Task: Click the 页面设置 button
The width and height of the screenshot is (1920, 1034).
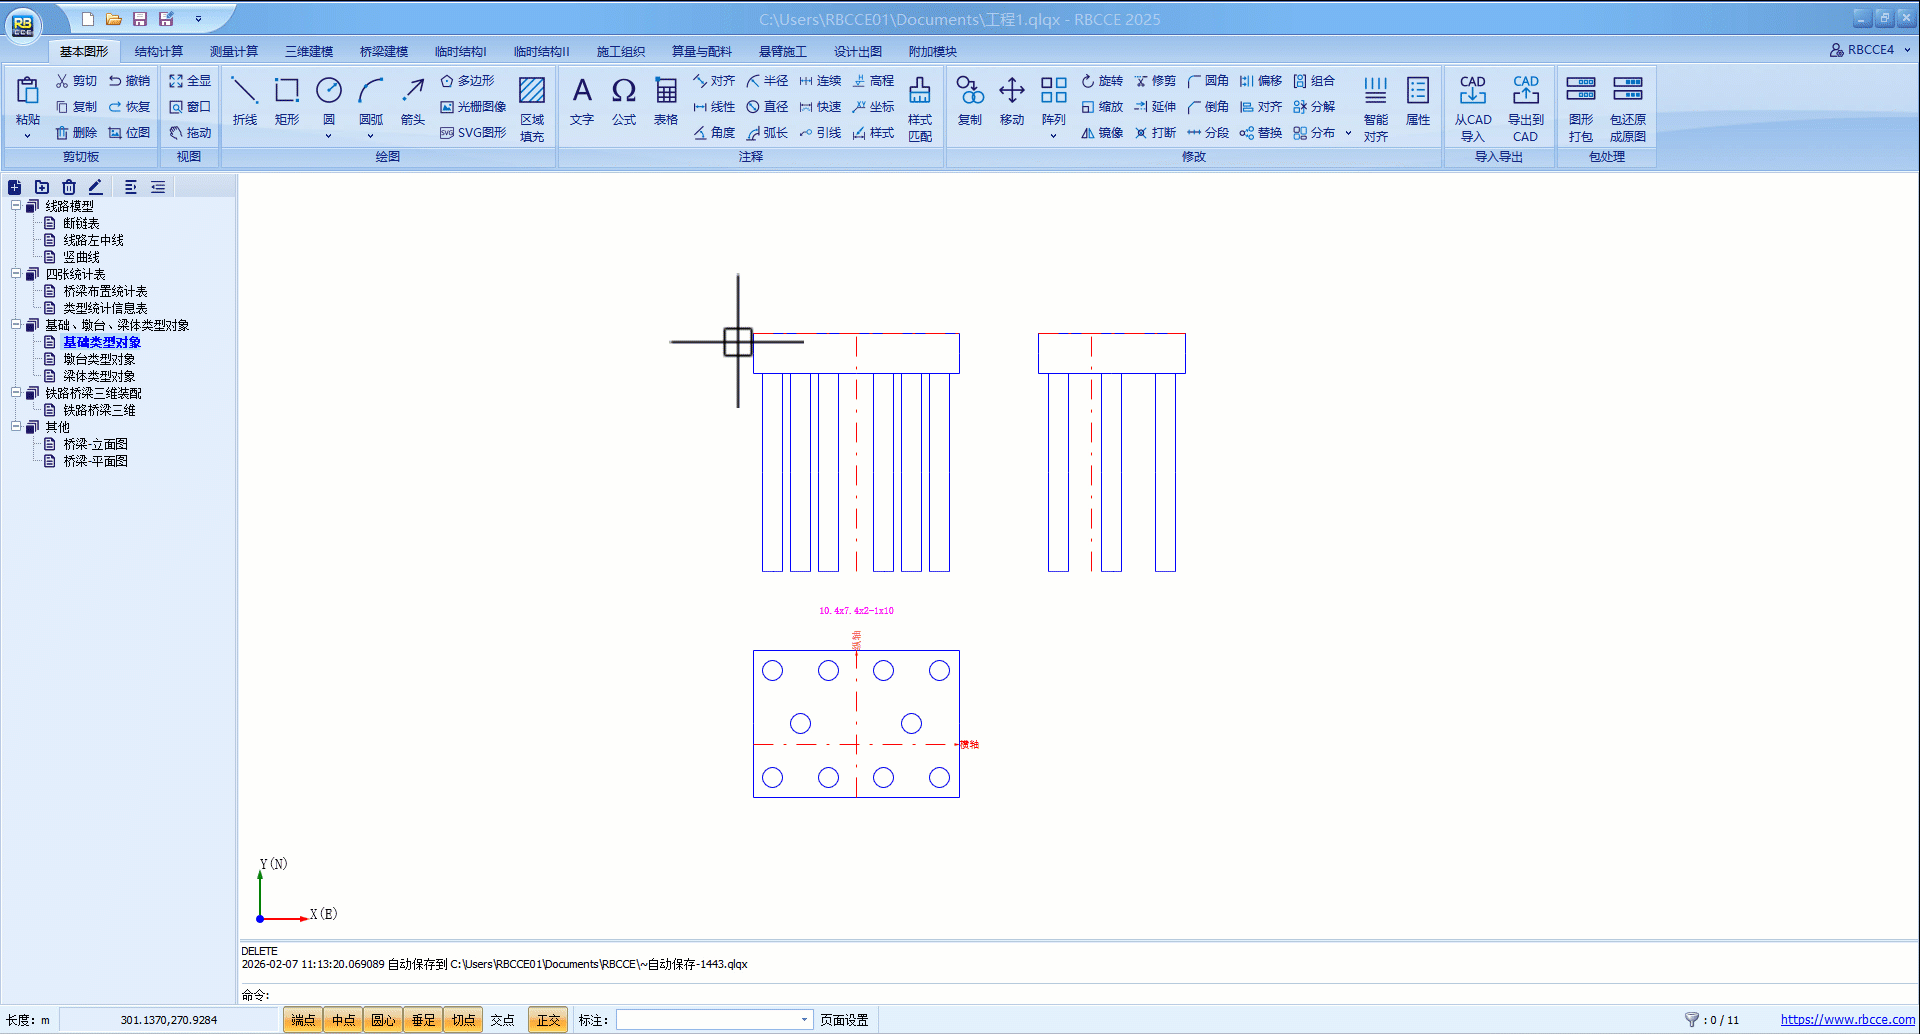Action: click(x=844, y=1020)
